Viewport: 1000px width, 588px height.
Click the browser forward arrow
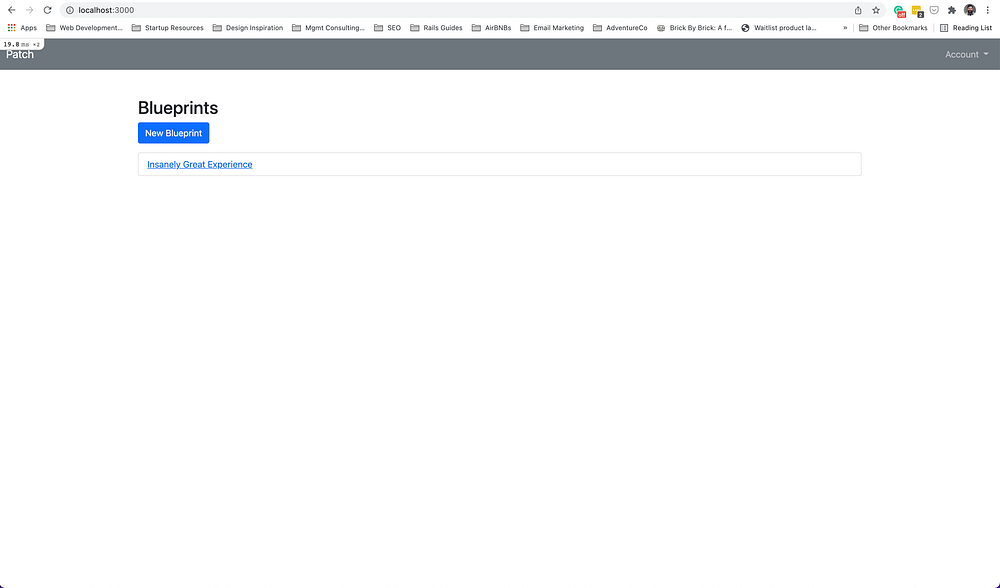pyautogui.click(x=29, y=10)
